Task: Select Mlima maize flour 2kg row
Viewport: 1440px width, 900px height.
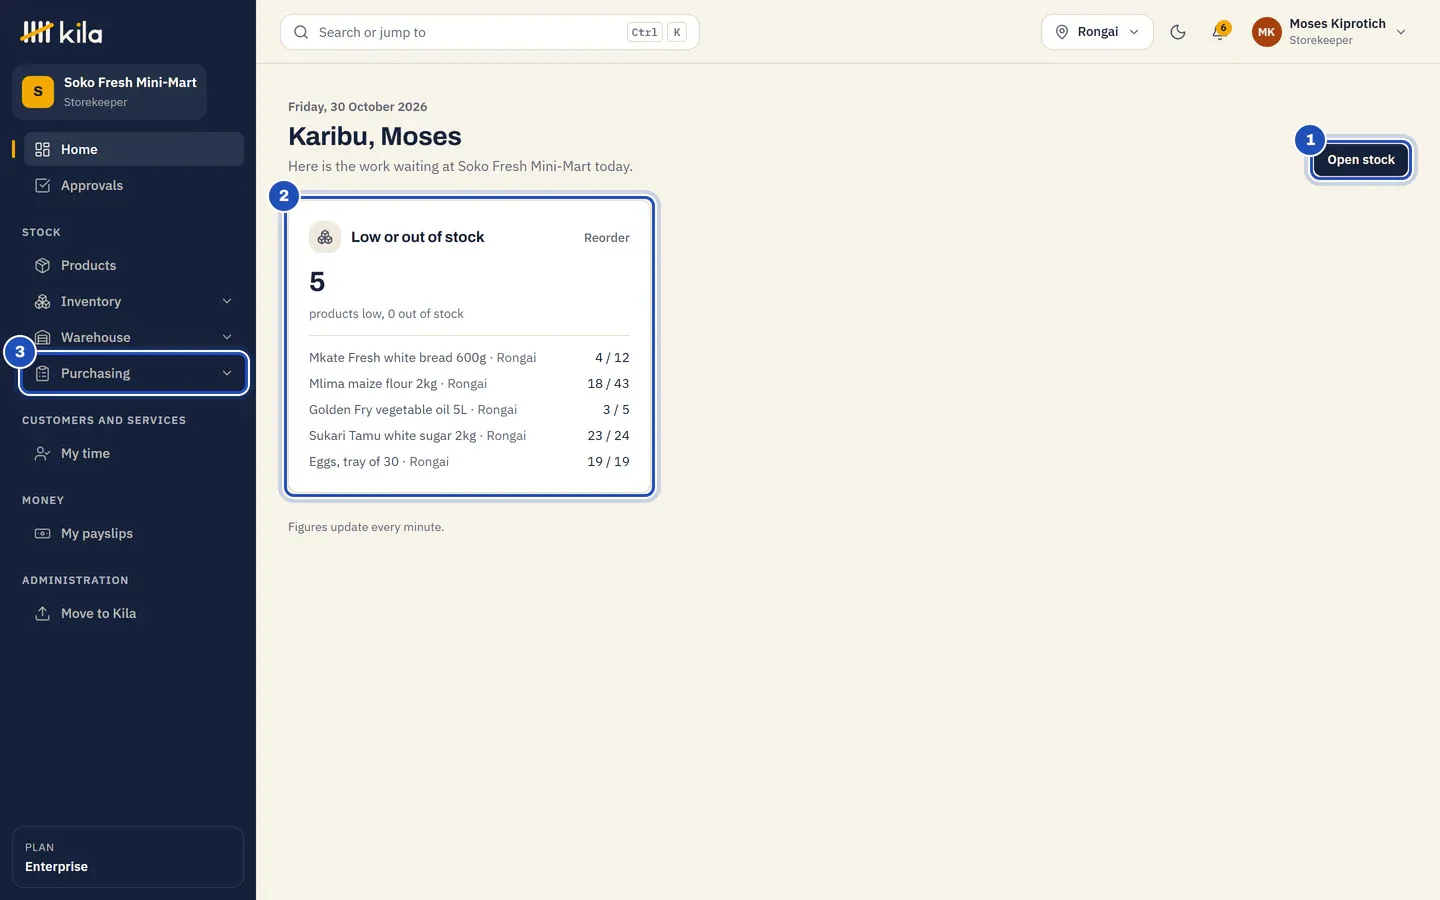Action: (469, 383)
